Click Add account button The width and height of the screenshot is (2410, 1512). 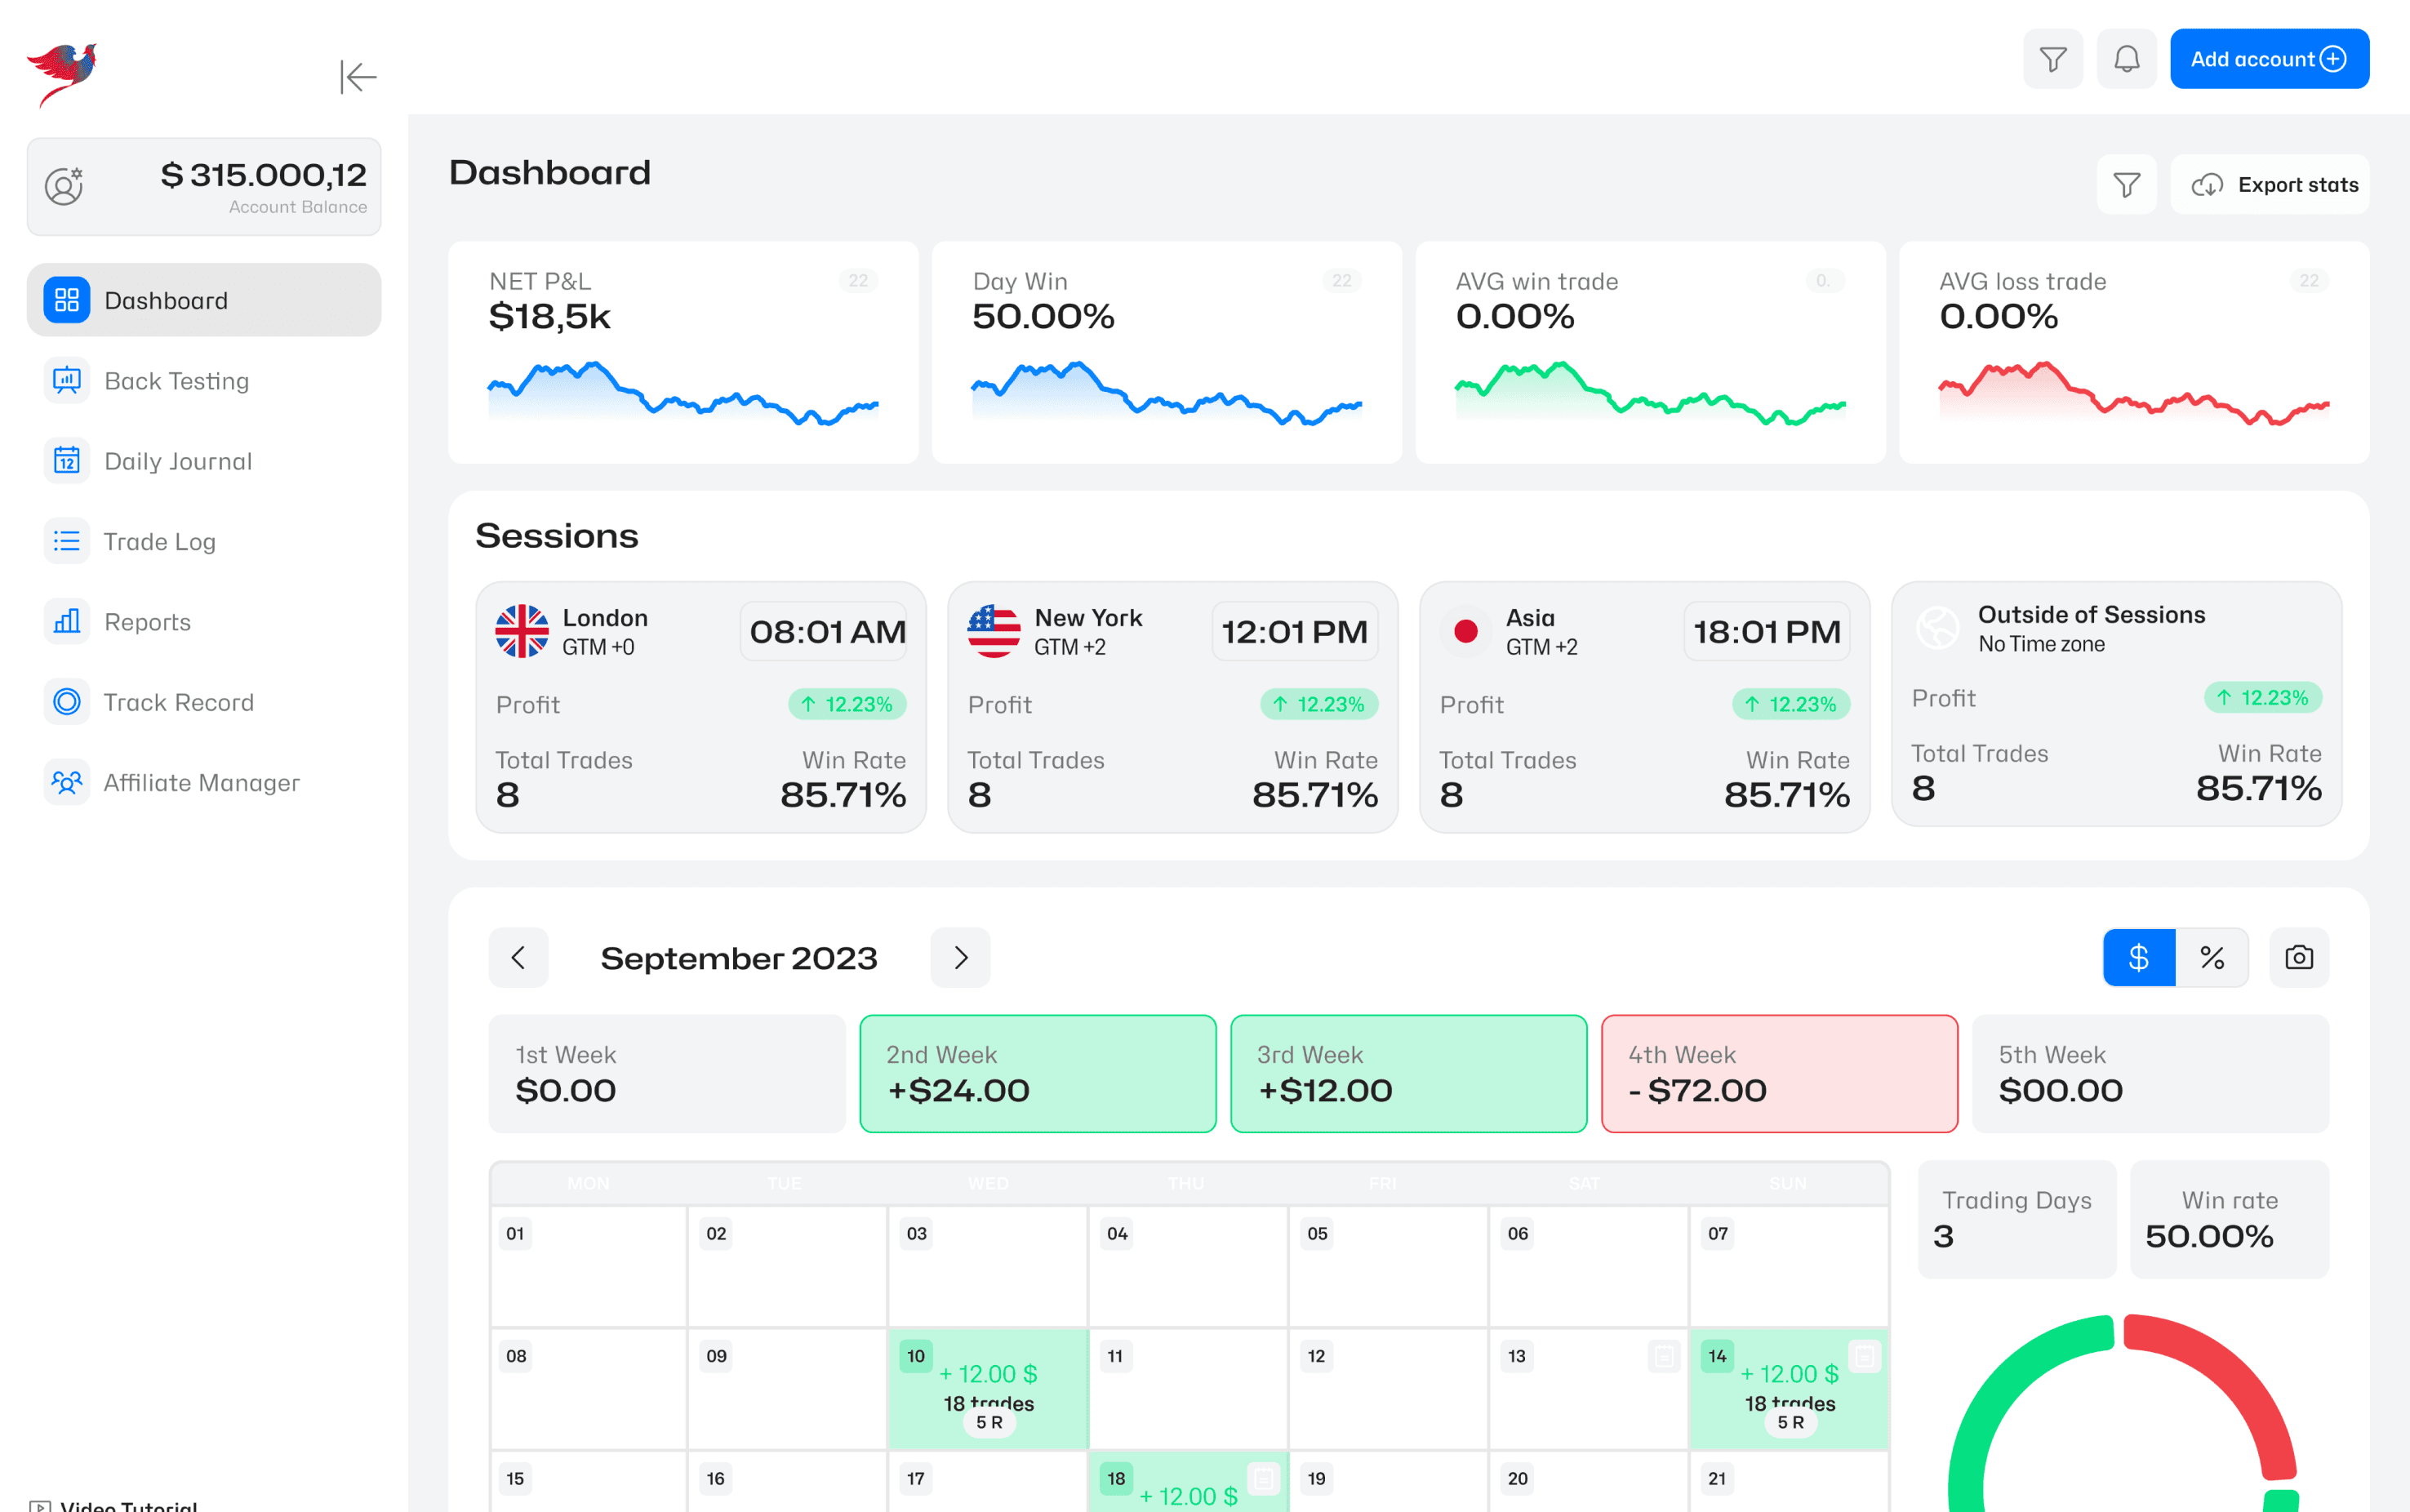2269,59
